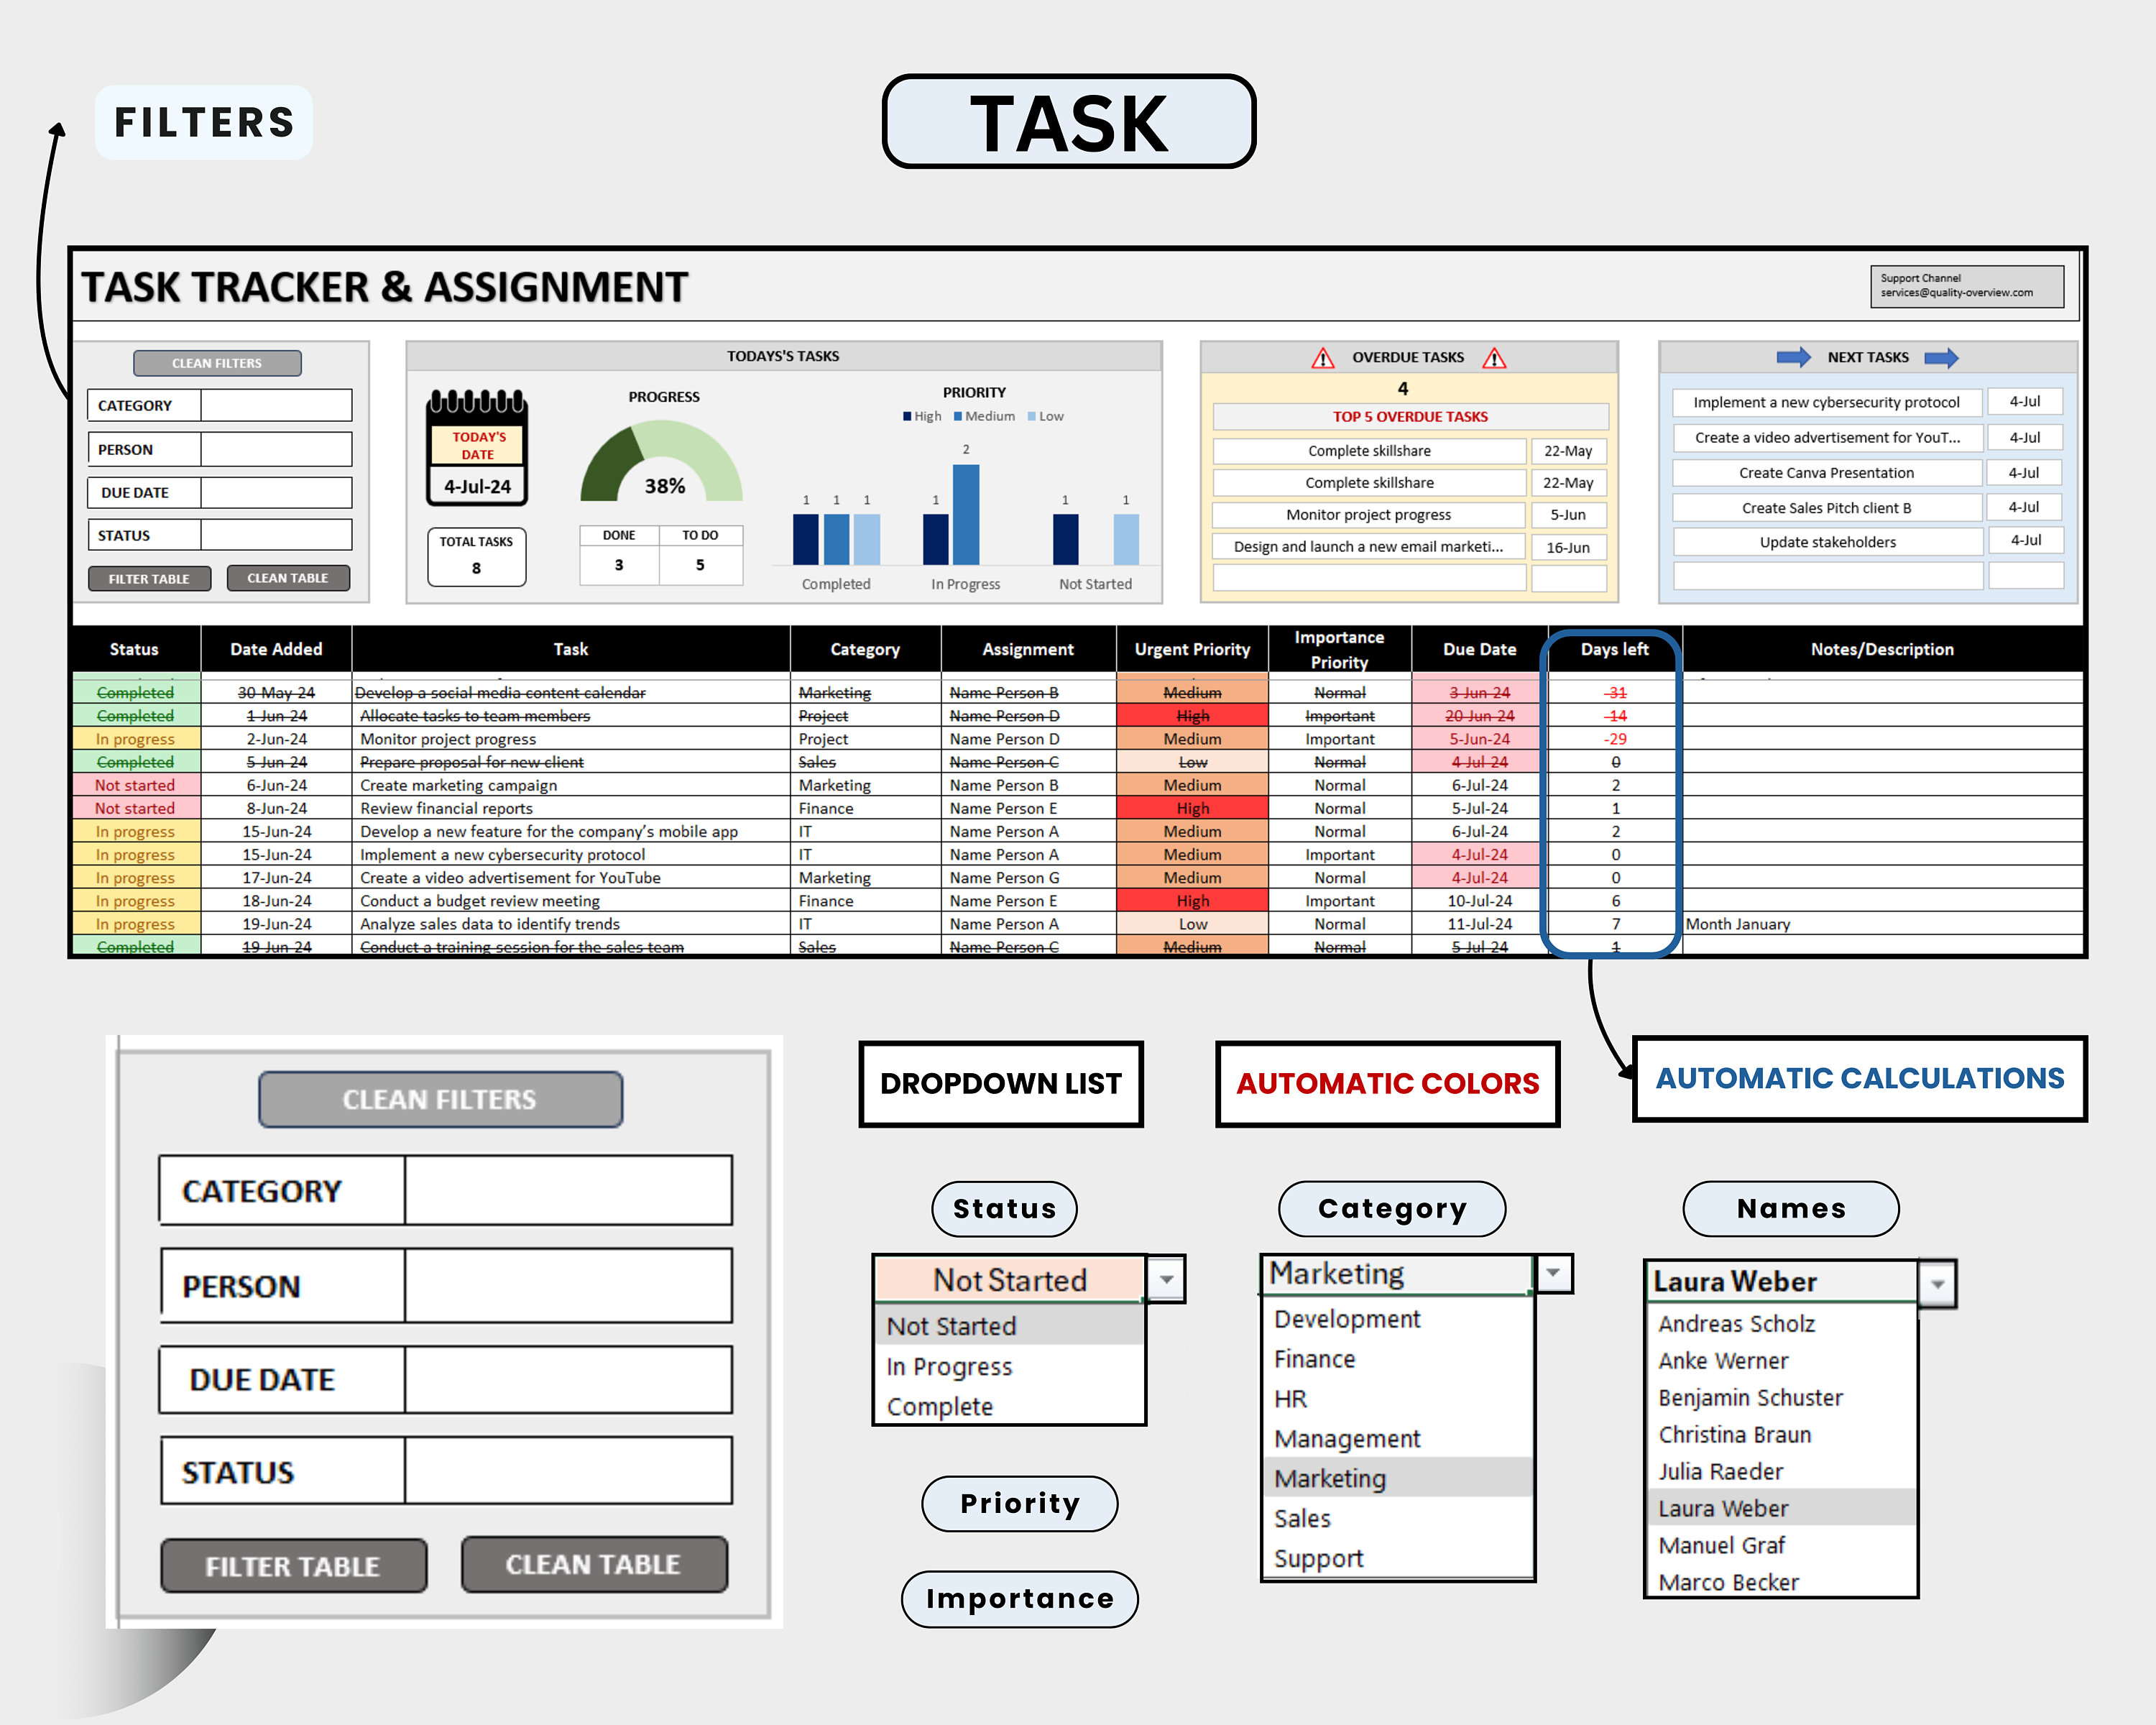
Task: Open the Names dropdown showing Laura Weber
Action: click(x=1938, y=1282)
